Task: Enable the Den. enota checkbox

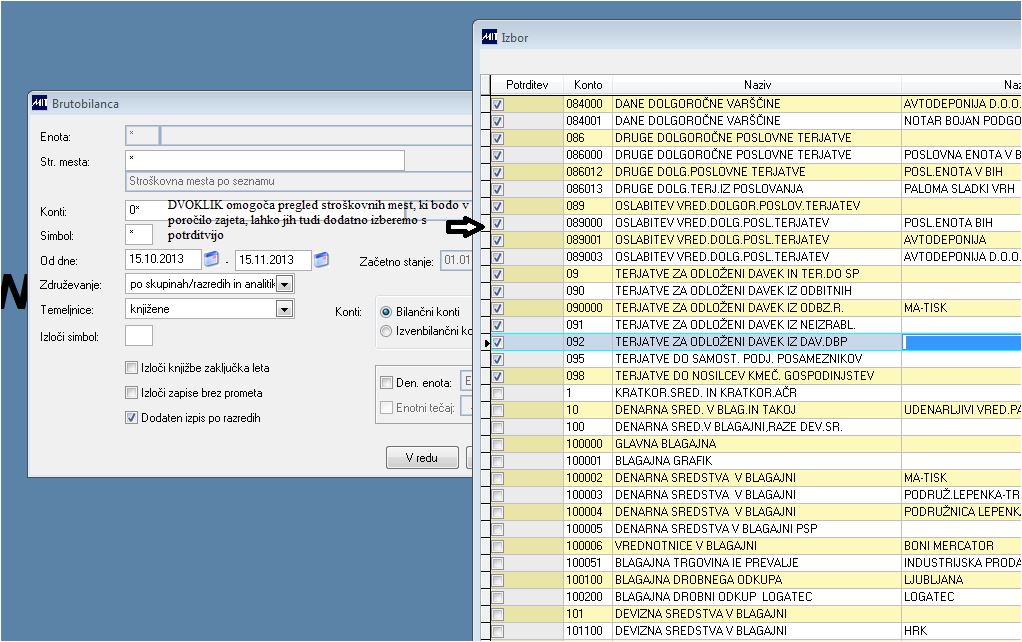Action: point(387,383)
